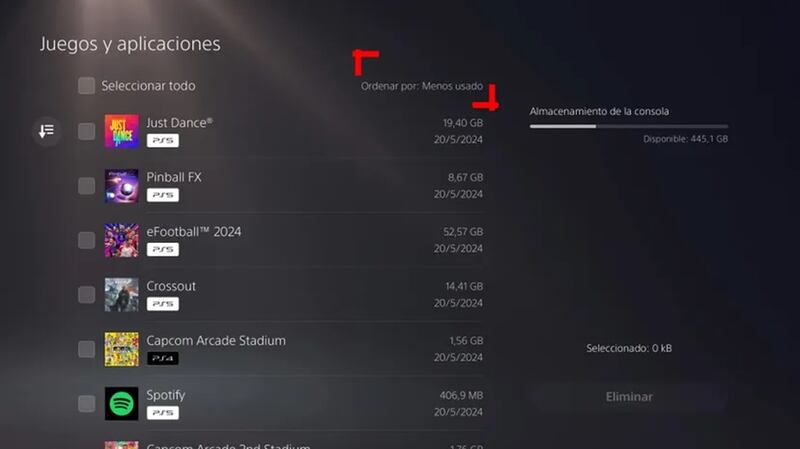Click the PS4 badge under Capcom Arcade Stadium
Screen dimensions: 800x449
tap(162, 358)
